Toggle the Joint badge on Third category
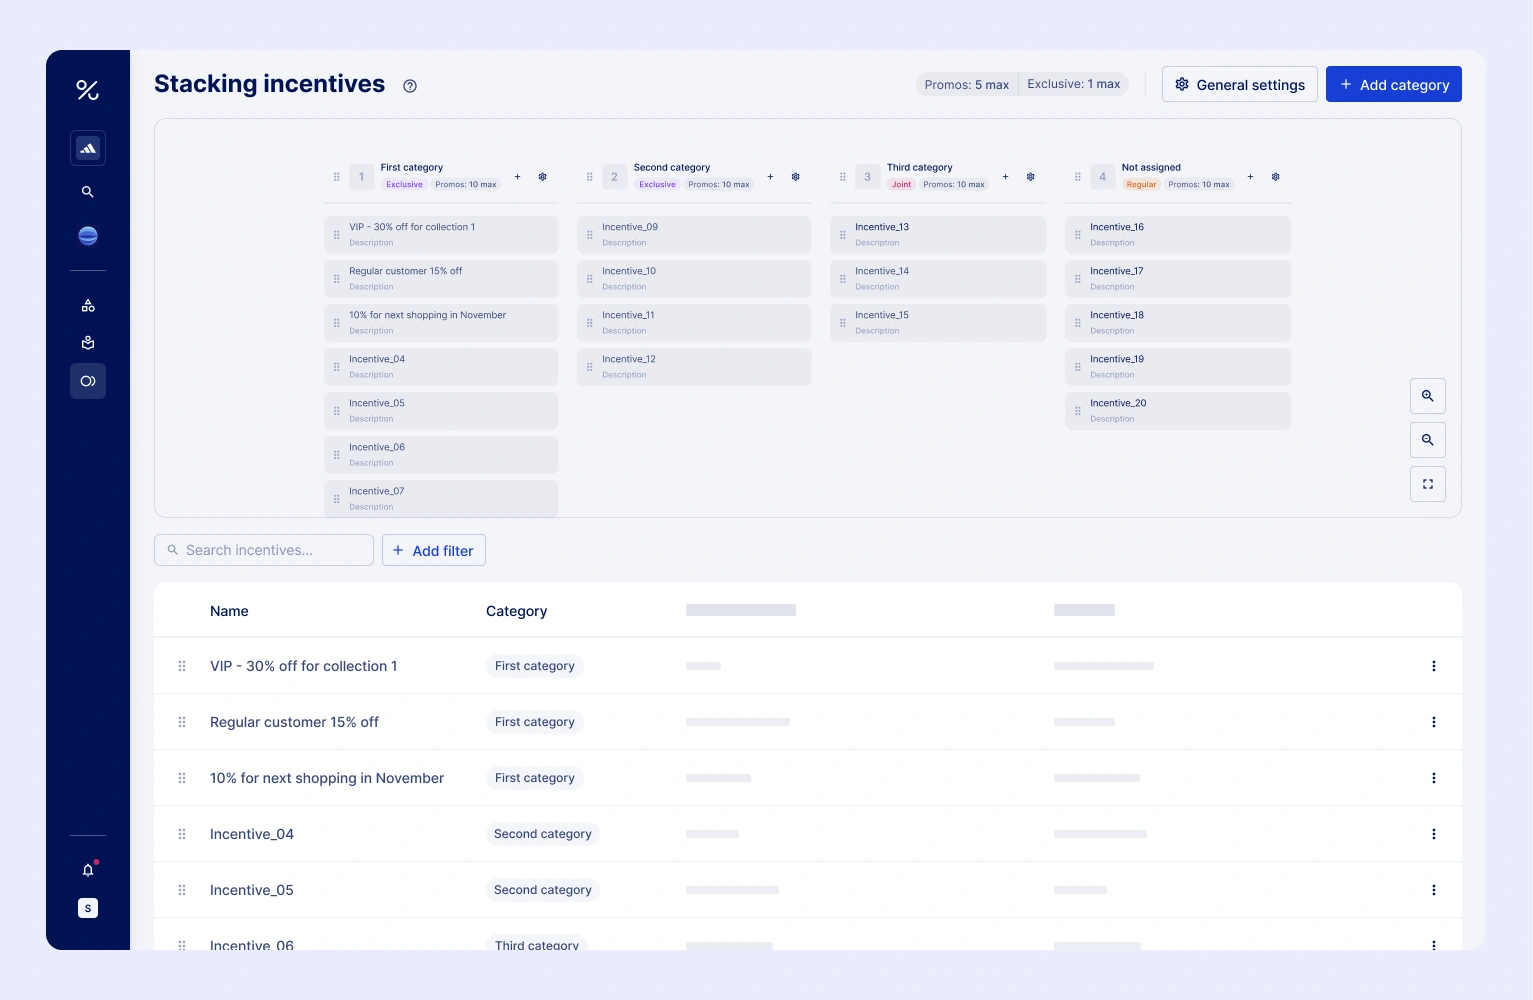 point(901,185)
